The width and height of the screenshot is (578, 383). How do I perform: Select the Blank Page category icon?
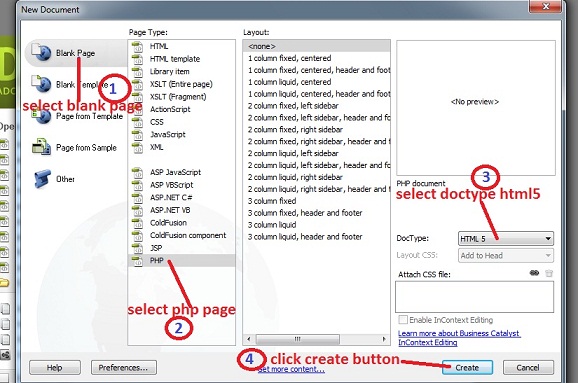pyautogui.click(x=41, y=52)
